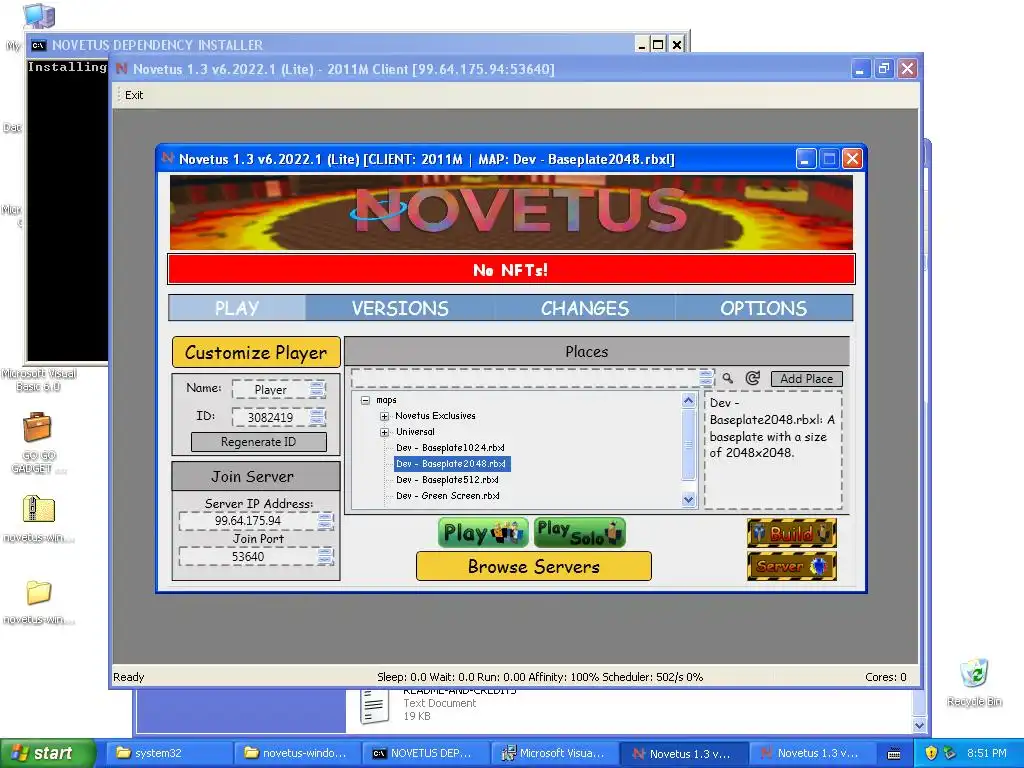Click the Build button
The height and width of the screenshot is (768, 1024).
pyautogui.click(x=792, y=533)
